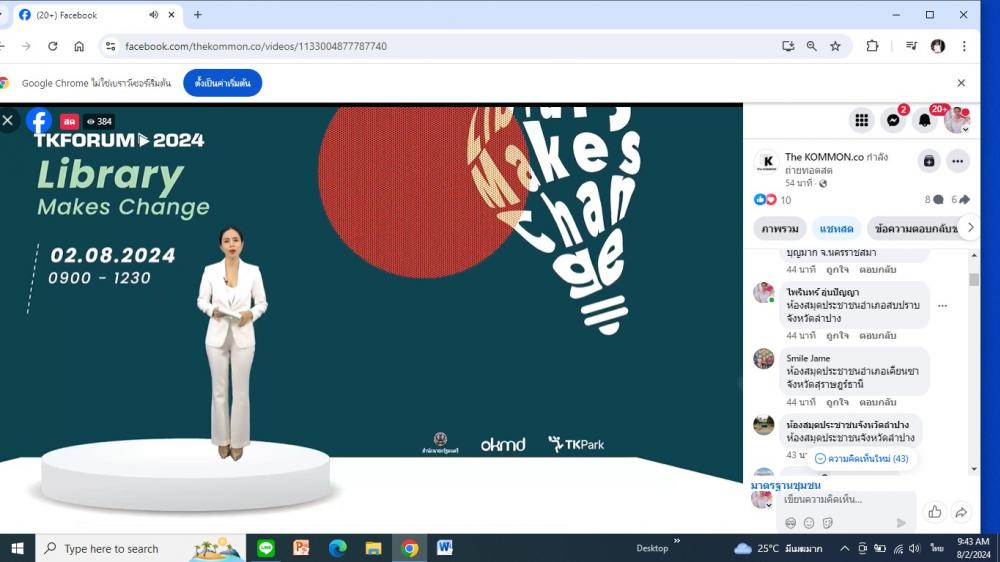Open File Explorer from taskbar
This screenshot has height=562, width=1000.
tap(373, 548)
